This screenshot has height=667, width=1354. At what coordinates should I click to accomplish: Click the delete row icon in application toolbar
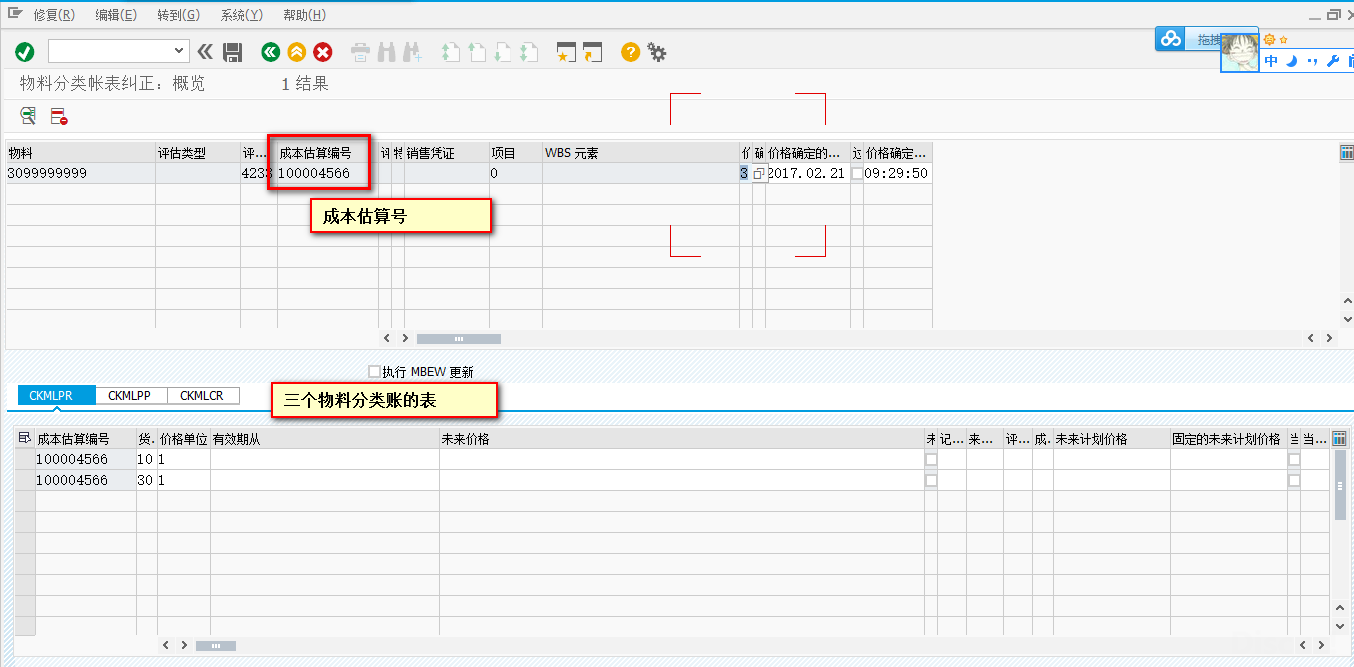click(x=57, y=116)
